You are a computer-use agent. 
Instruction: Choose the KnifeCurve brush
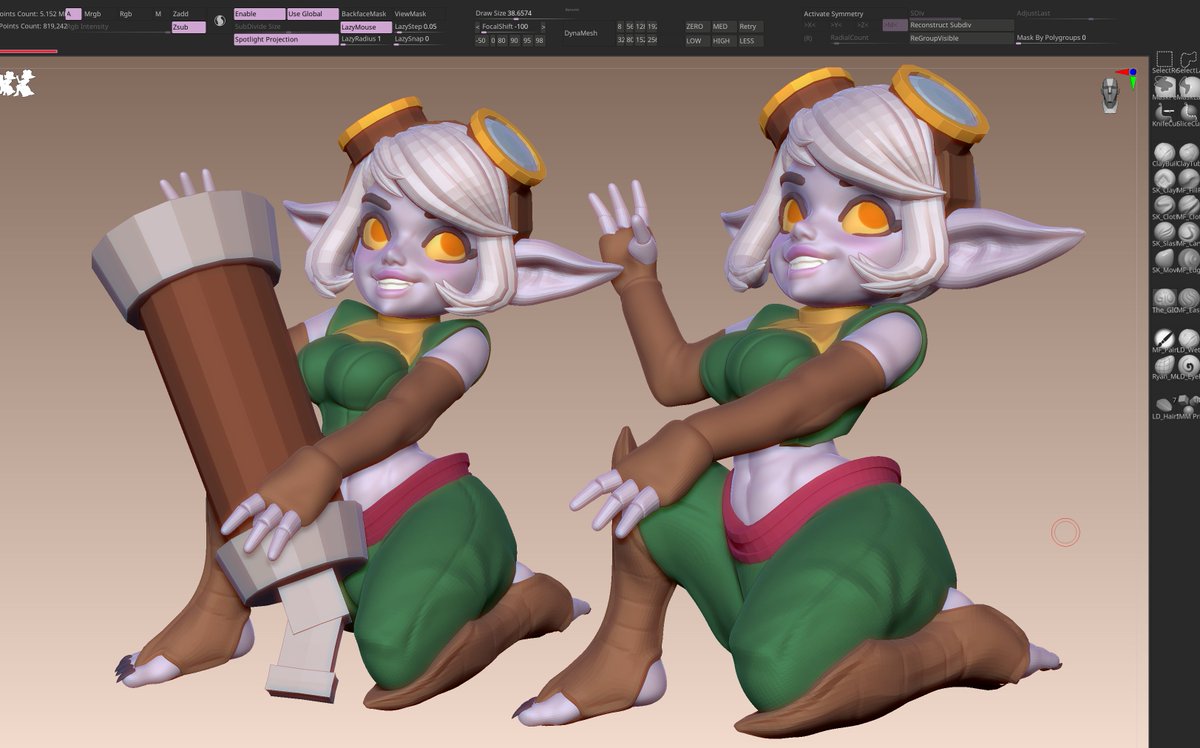[x=1164, y=113]
